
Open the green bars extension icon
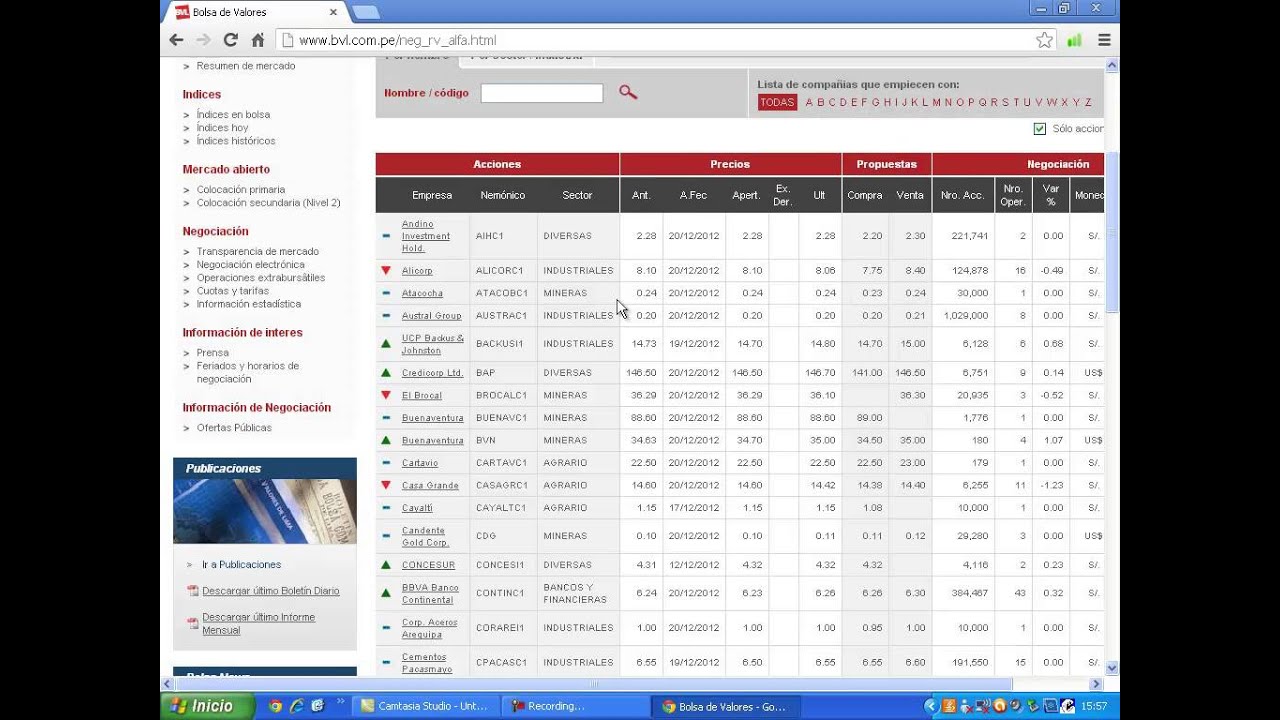pyautogui.click(x=1075, y=40)
